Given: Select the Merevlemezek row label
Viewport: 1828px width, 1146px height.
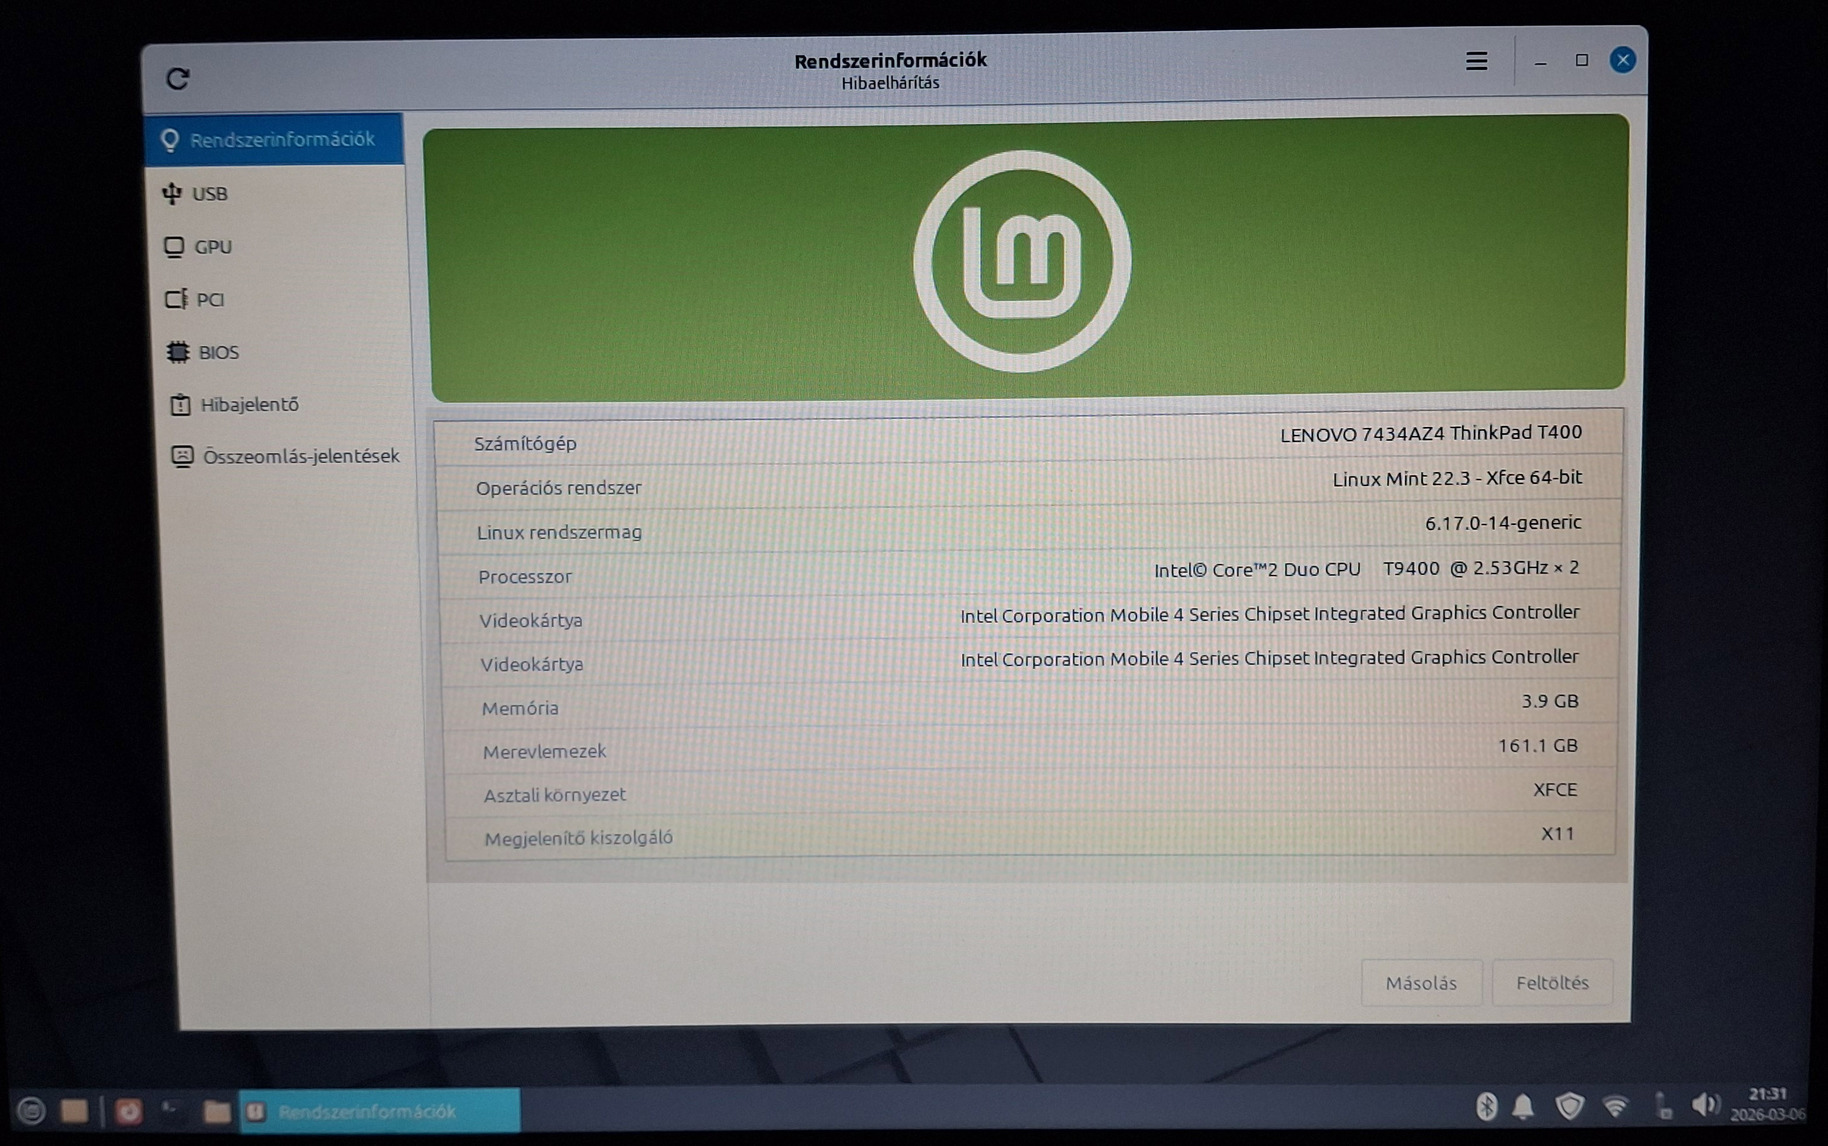Looking at the screenshot, I should pyautogui.click(x=544, y=752).
